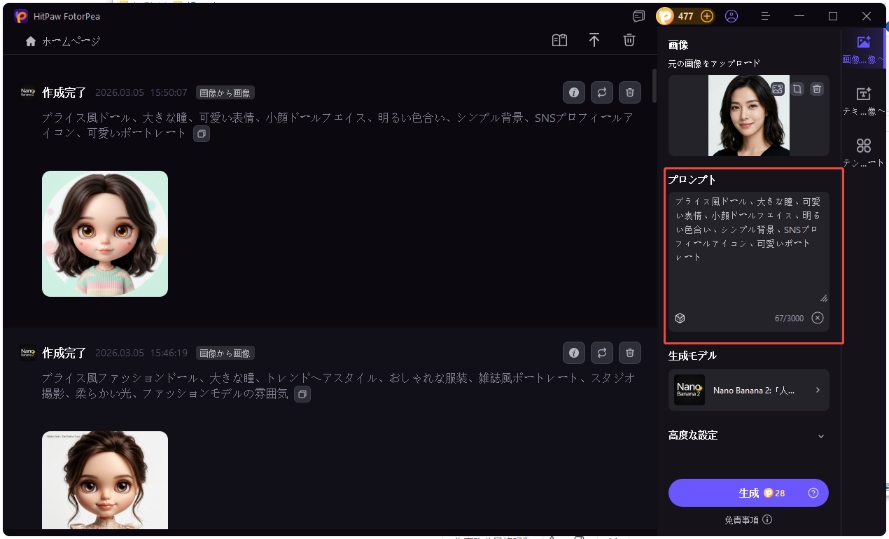This screenshot has width=889, height=539.
Task: Focus the プロンプト text input field
Action: tap(748, 249)
